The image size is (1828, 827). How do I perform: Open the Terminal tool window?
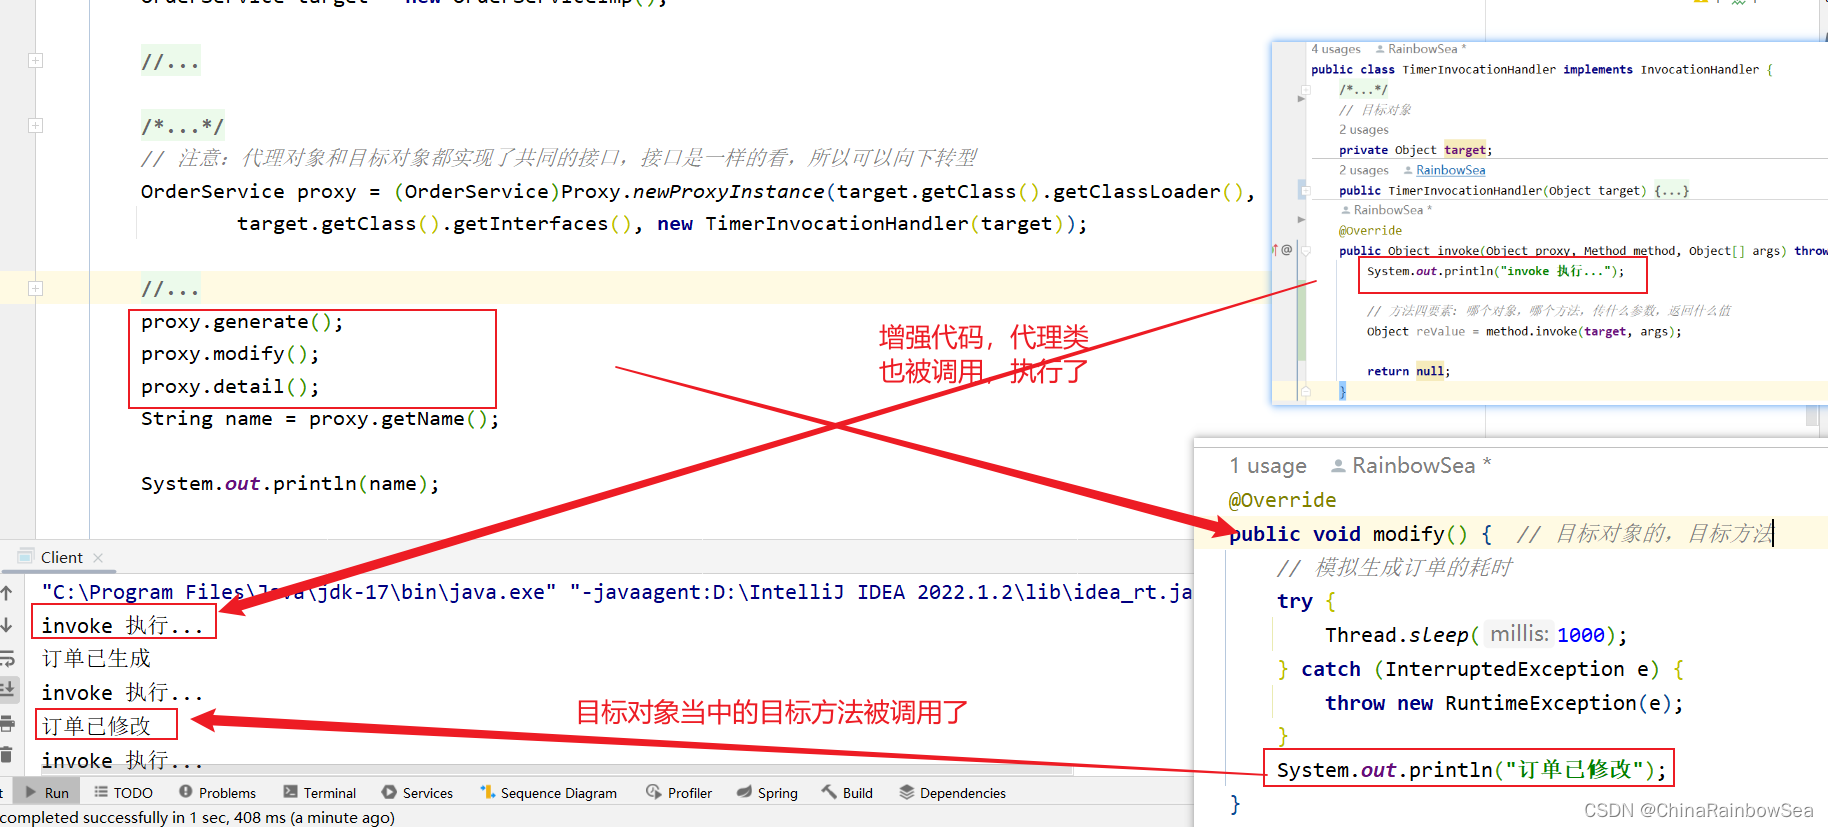[319, 793]
